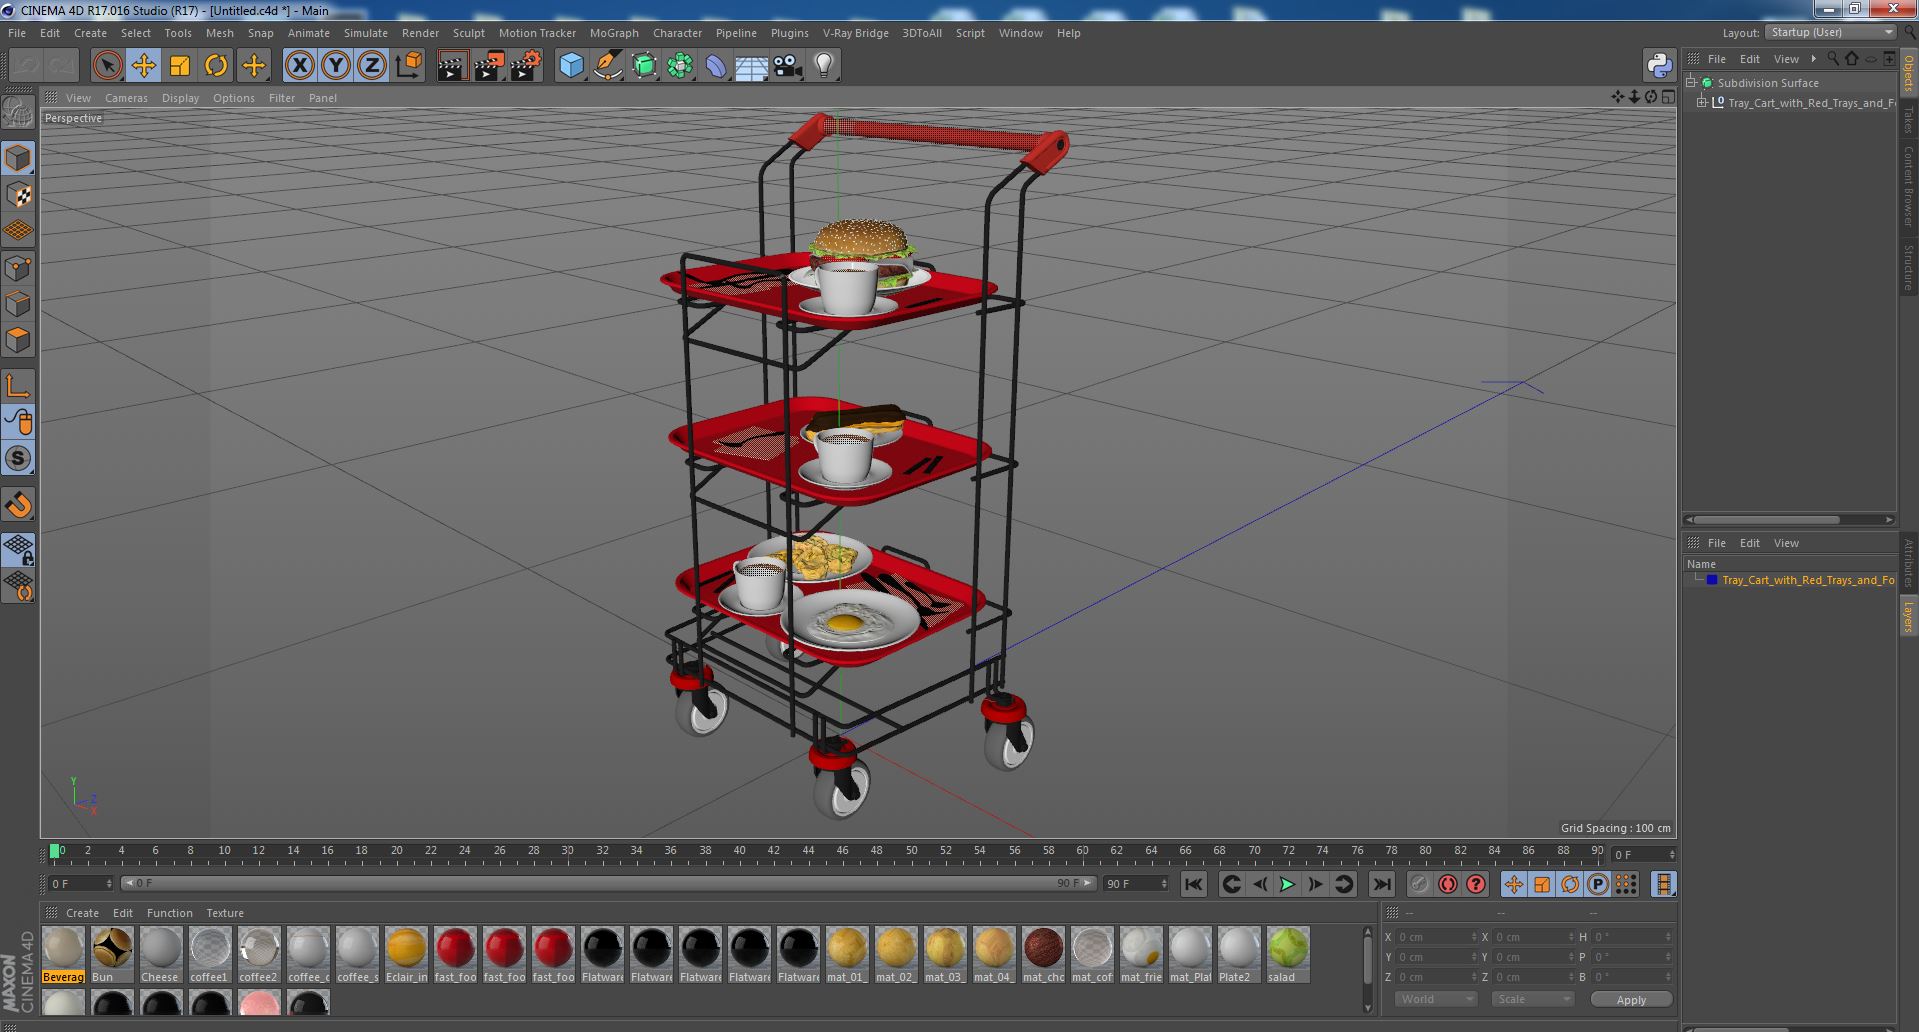
Task: Add a Camera object
Action: coord(787,66)
